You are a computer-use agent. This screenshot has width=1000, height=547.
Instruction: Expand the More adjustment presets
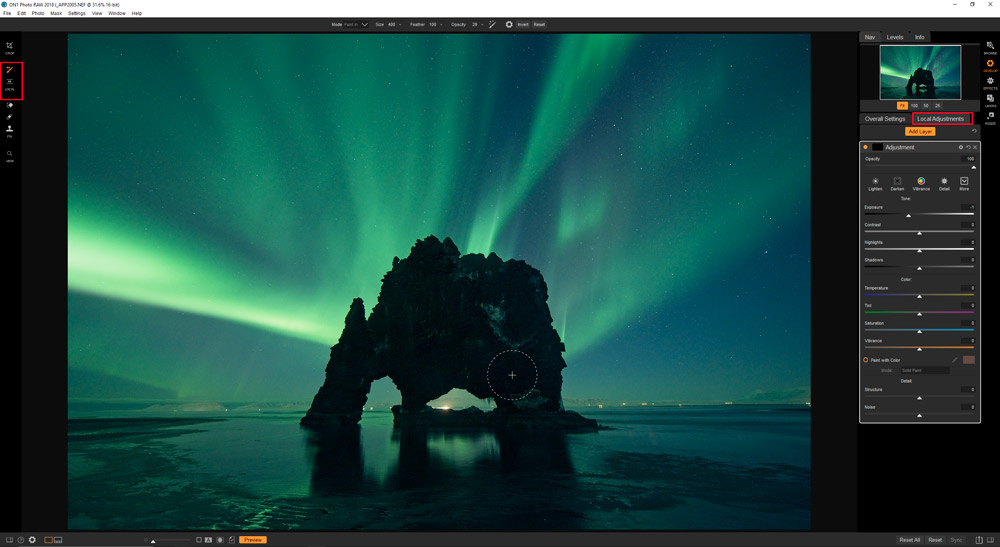point(964,183)
